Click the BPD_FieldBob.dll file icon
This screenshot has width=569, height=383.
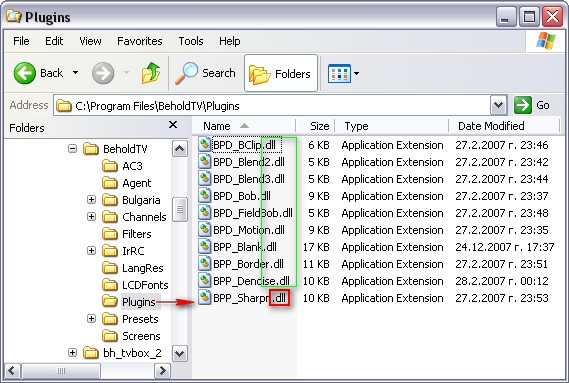(205, 213)
